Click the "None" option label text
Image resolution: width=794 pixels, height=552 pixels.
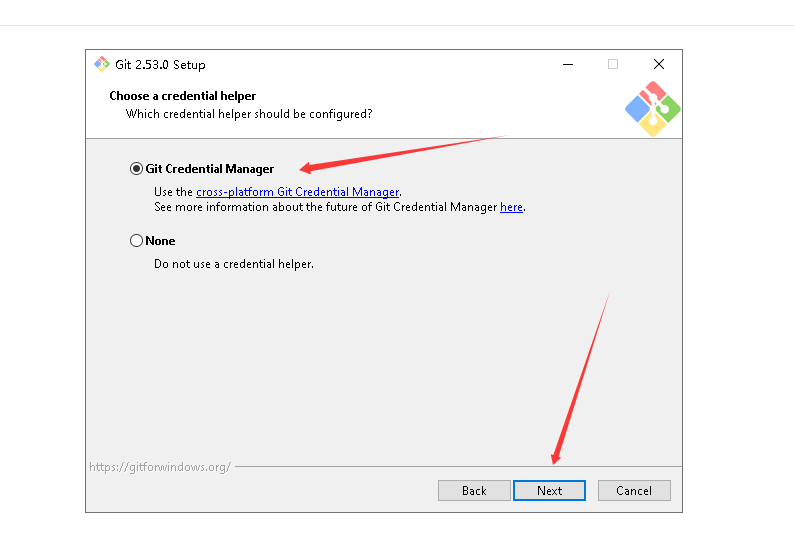[x=161, y=241]
